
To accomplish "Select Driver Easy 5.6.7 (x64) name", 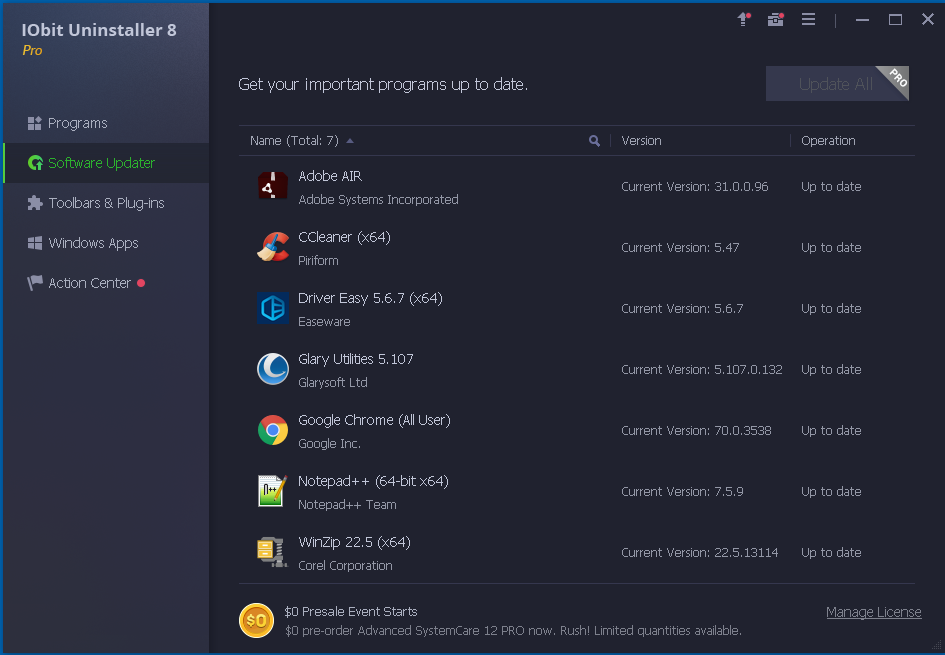I will 370,298.
